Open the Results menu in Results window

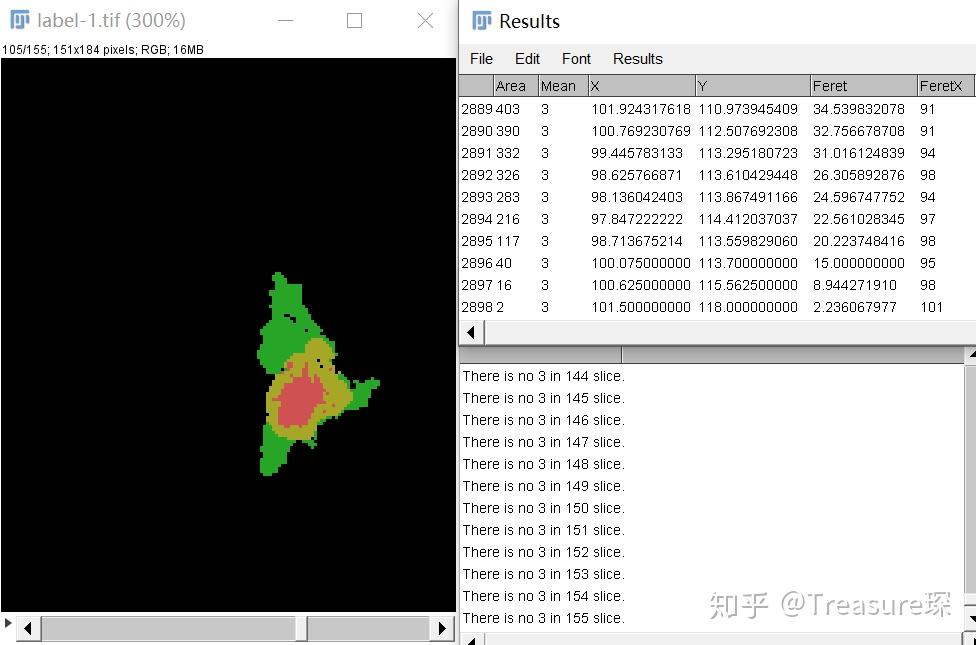pyautogui.click(x=637, y=59)
